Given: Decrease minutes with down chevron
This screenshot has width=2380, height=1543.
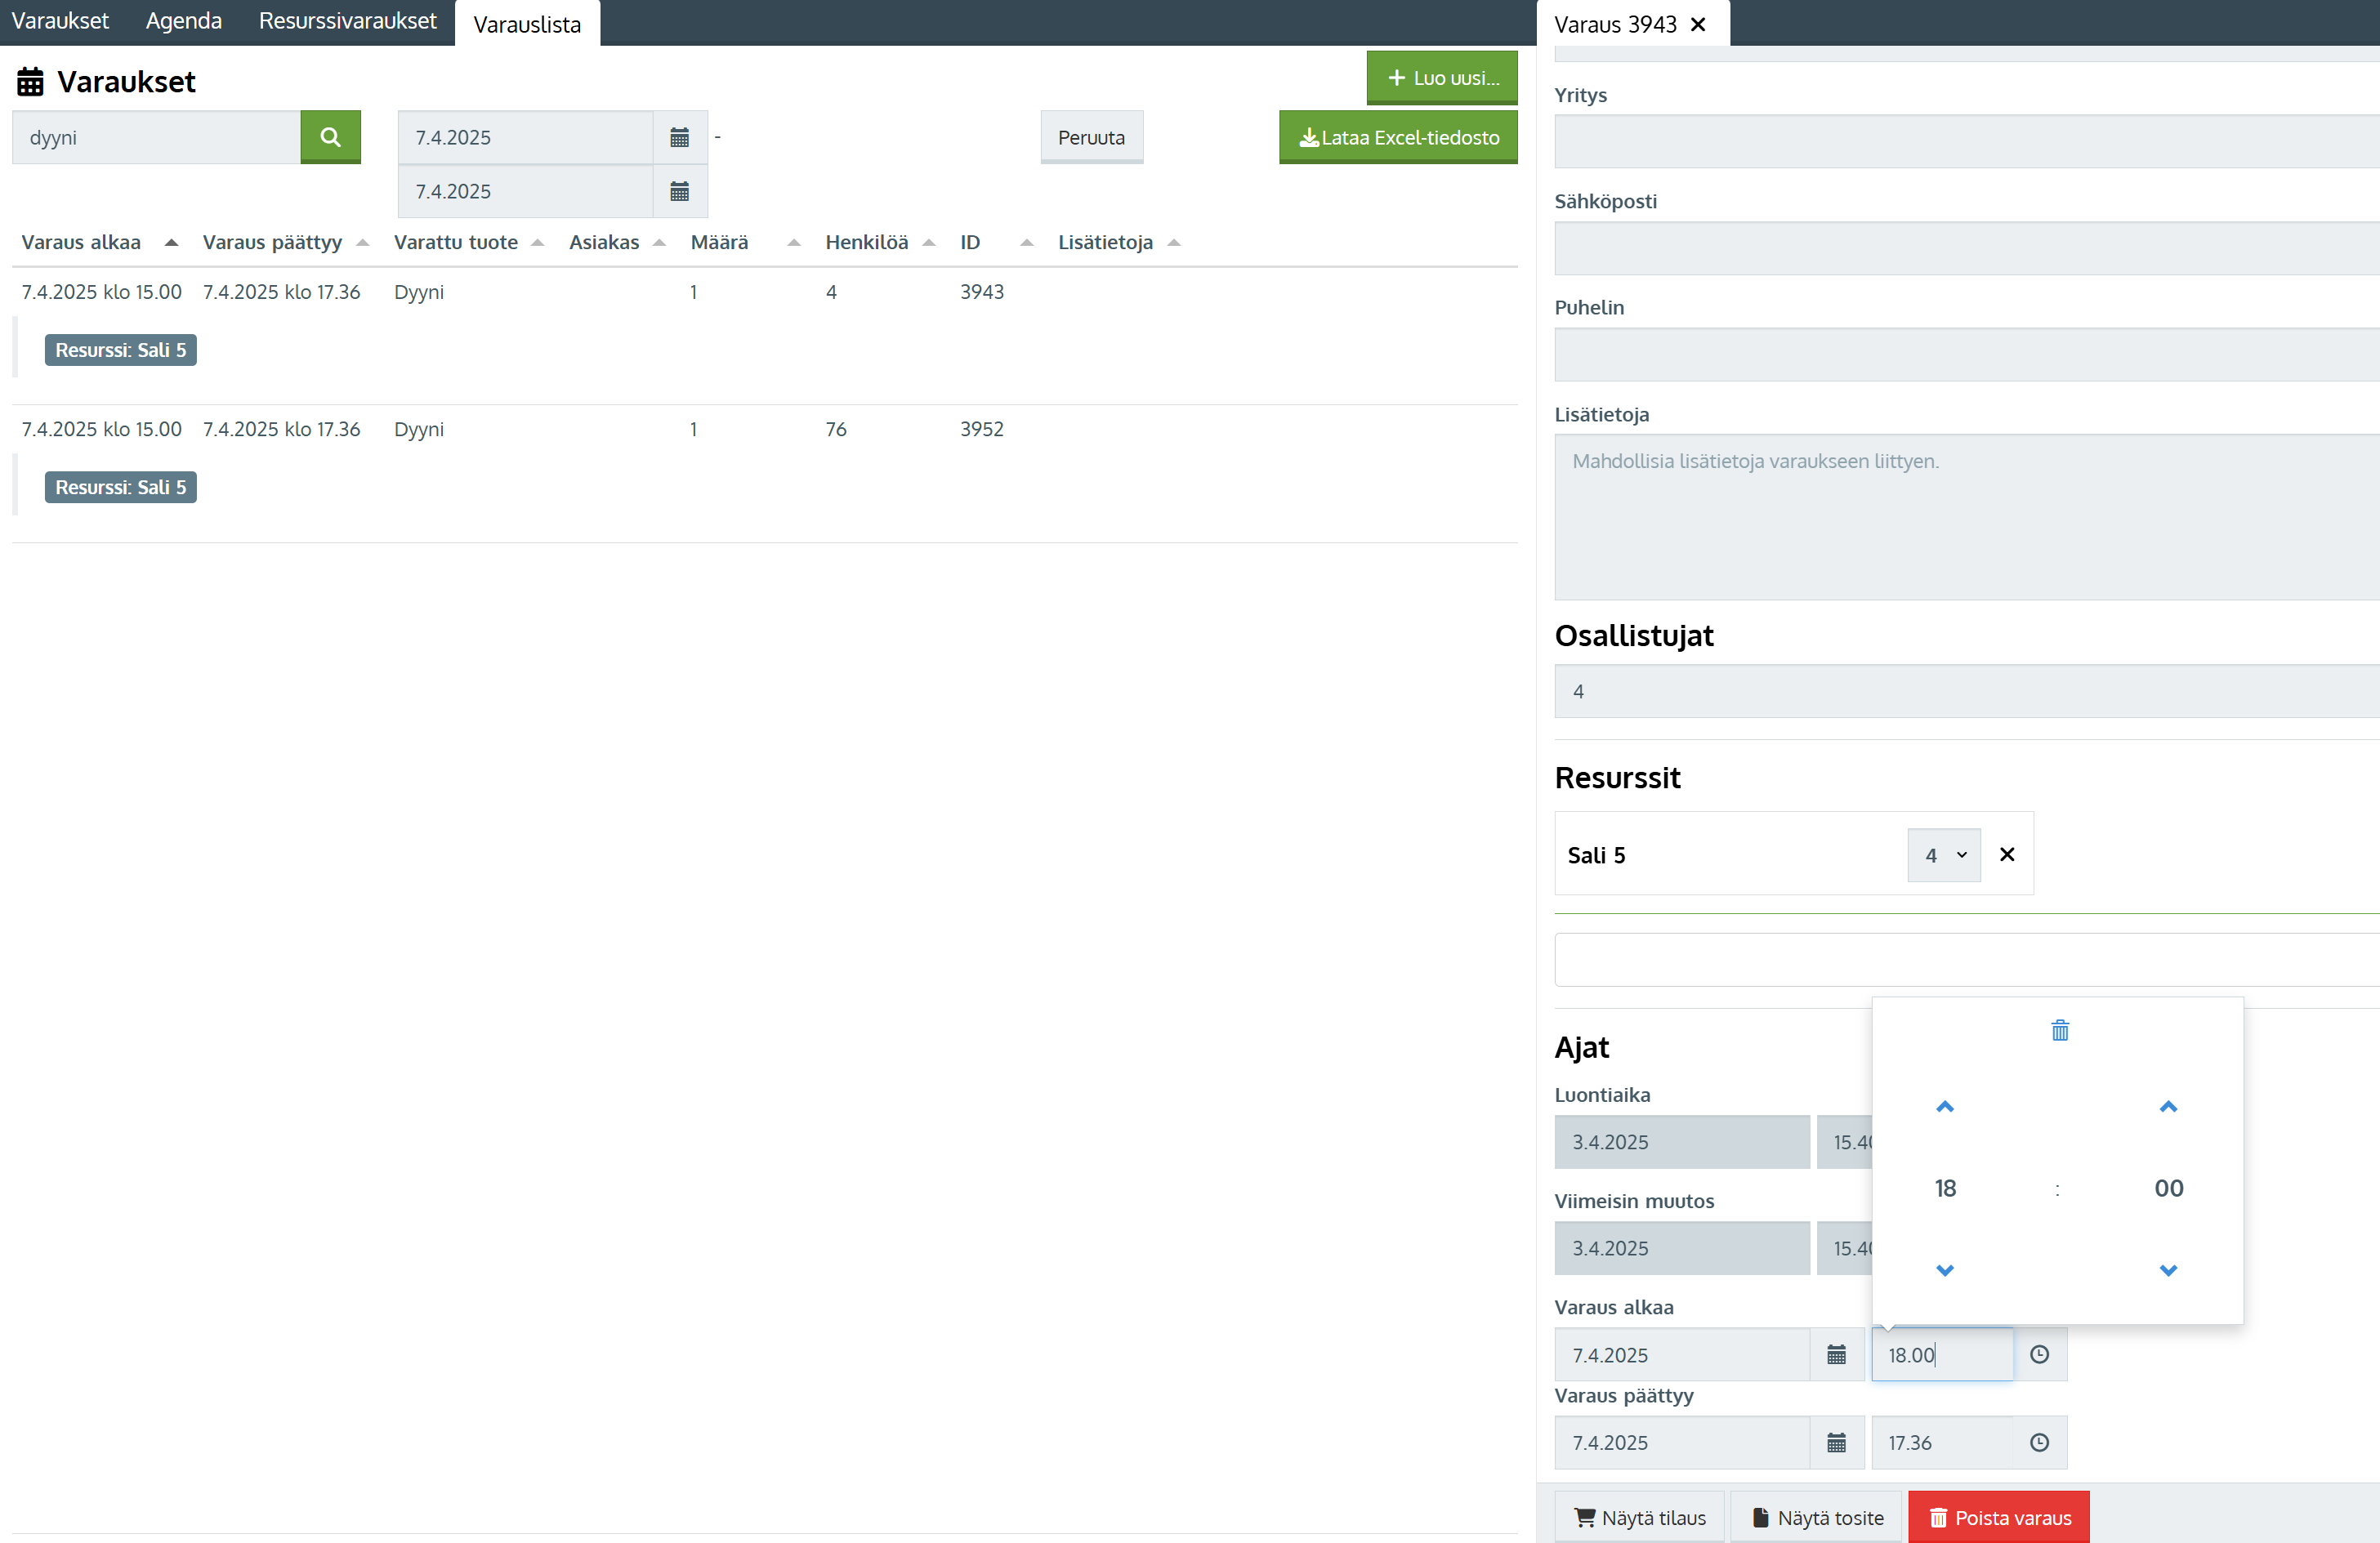Looking at the screenshot, I should point(2167,1270).
